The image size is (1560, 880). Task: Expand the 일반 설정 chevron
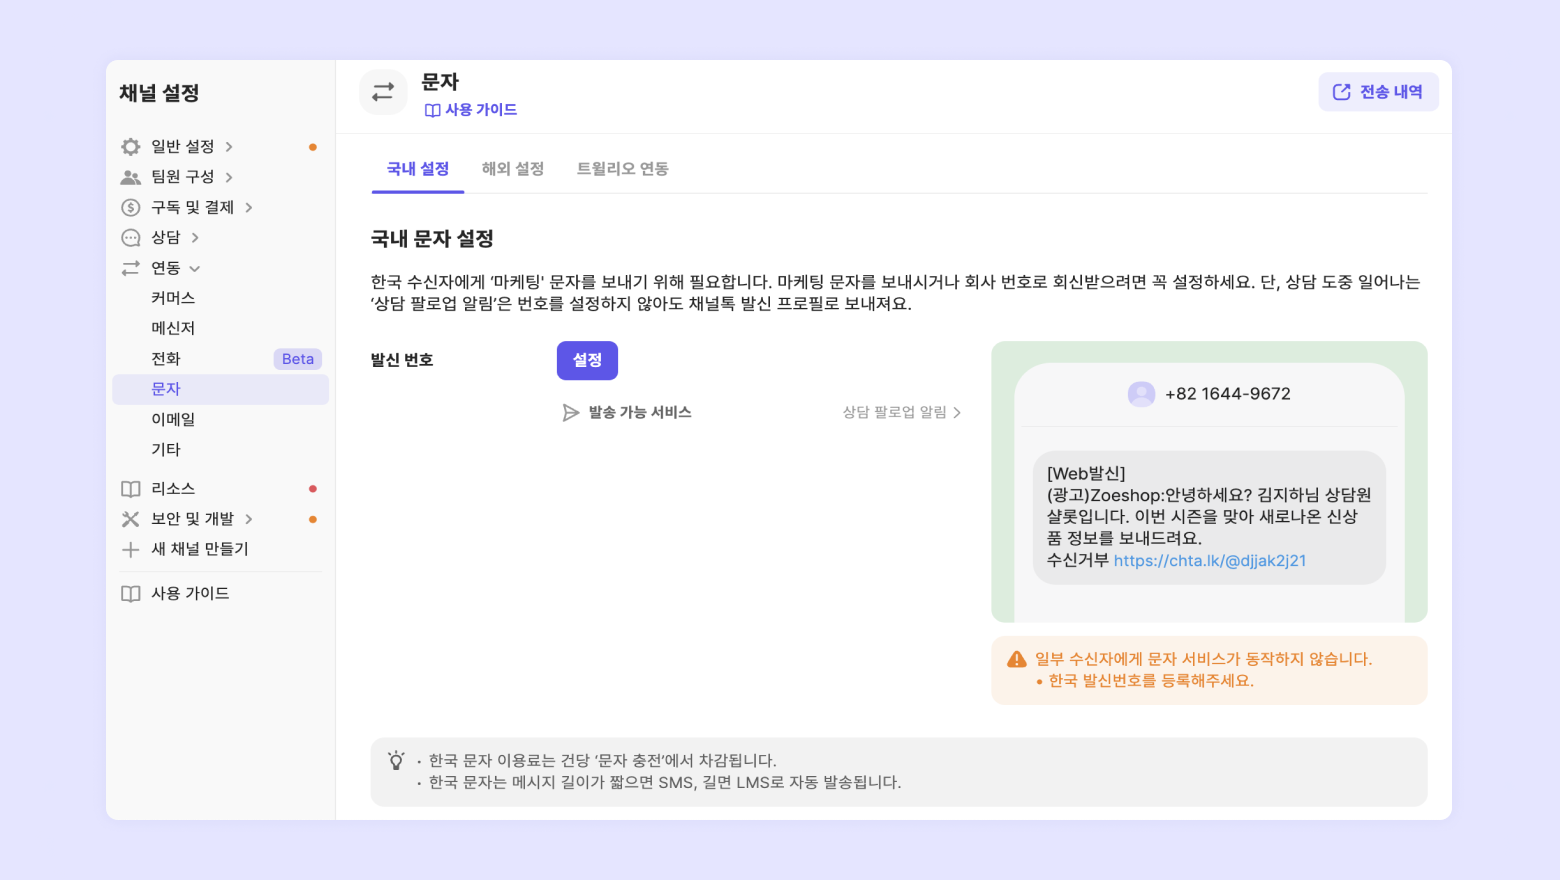(229, 147)
